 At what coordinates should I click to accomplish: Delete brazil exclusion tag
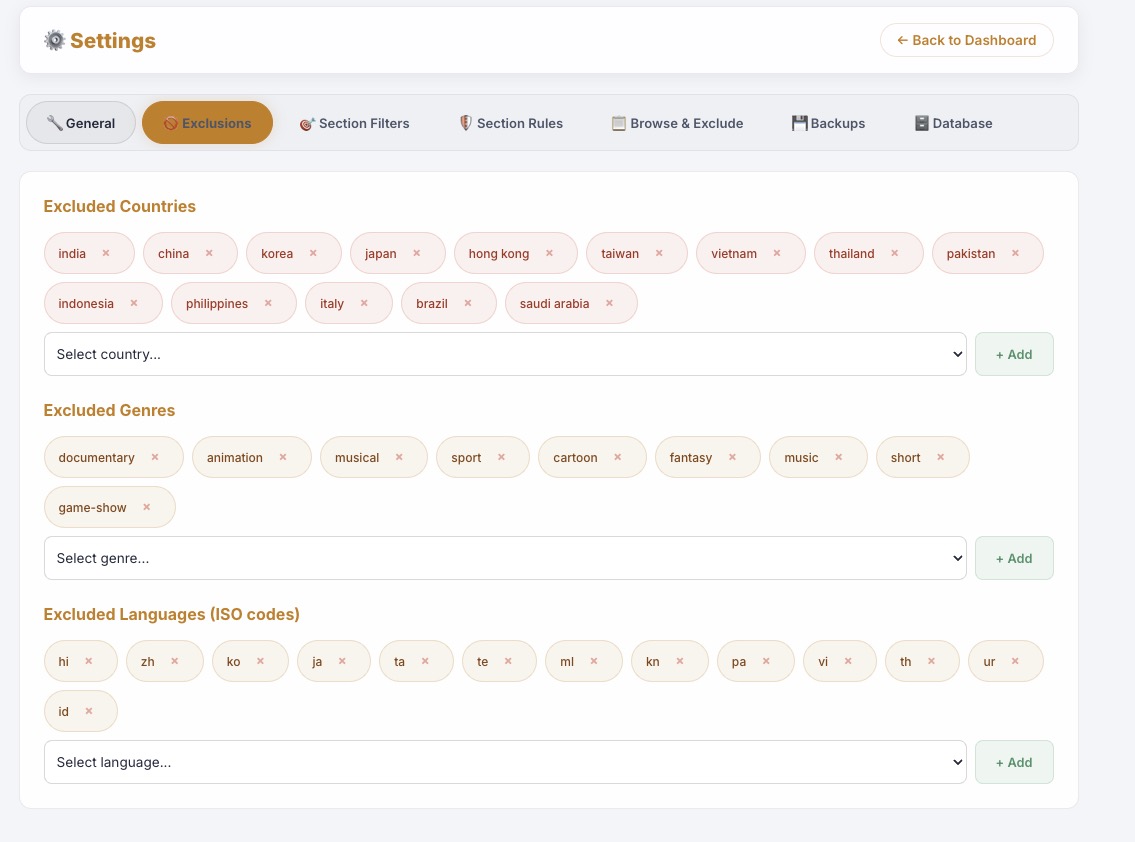[468, 303]
